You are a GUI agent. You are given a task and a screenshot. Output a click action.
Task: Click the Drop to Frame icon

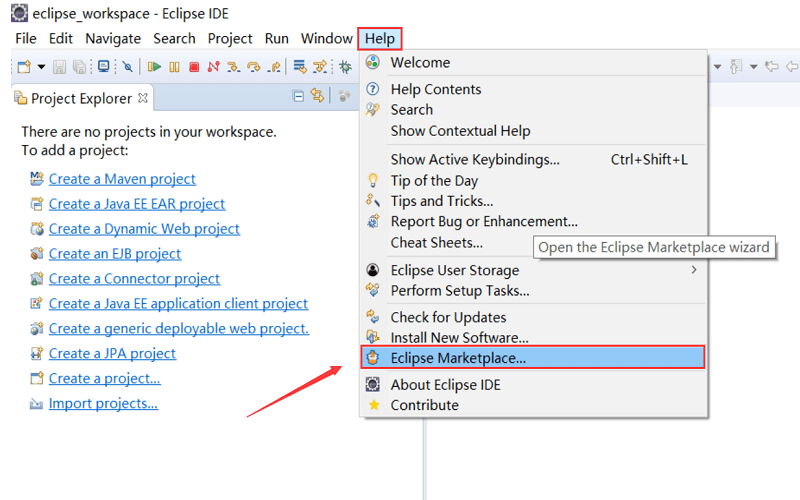(300, 67)
